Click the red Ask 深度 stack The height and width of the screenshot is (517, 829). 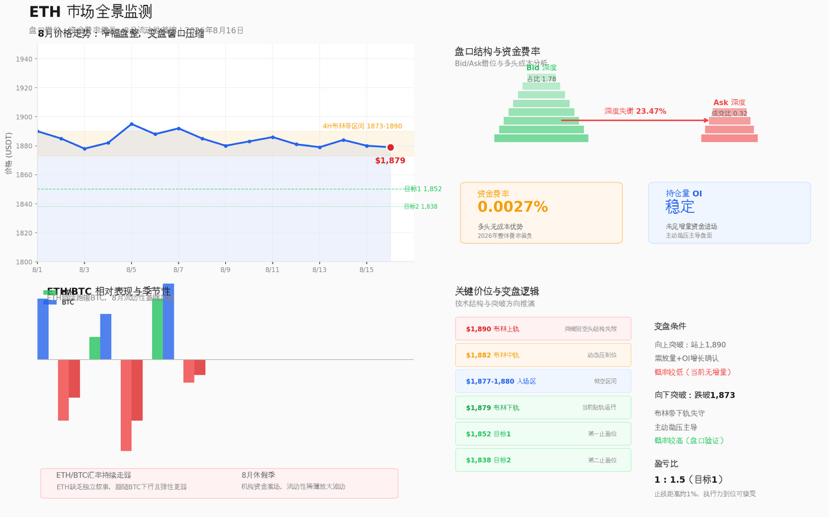tap(729, 125)
